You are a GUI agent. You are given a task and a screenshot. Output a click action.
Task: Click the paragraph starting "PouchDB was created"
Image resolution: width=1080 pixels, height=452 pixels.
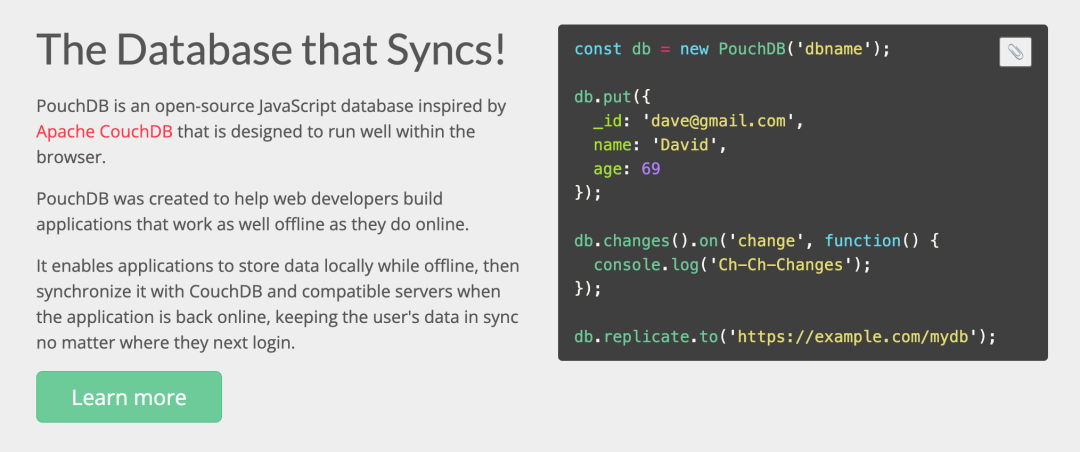(253, 212)
